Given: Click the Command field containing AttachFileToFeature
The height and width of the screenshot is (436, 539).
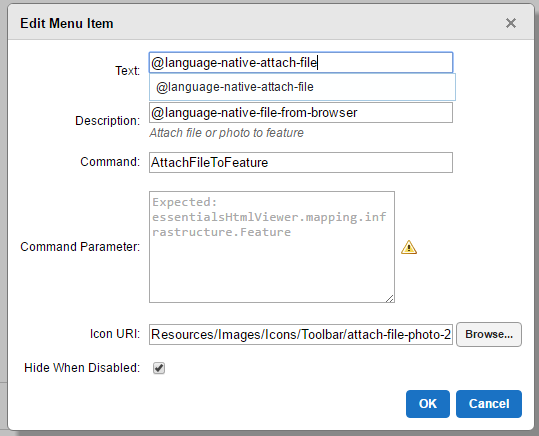Looking at the screenshot, I should click(301, 162).
